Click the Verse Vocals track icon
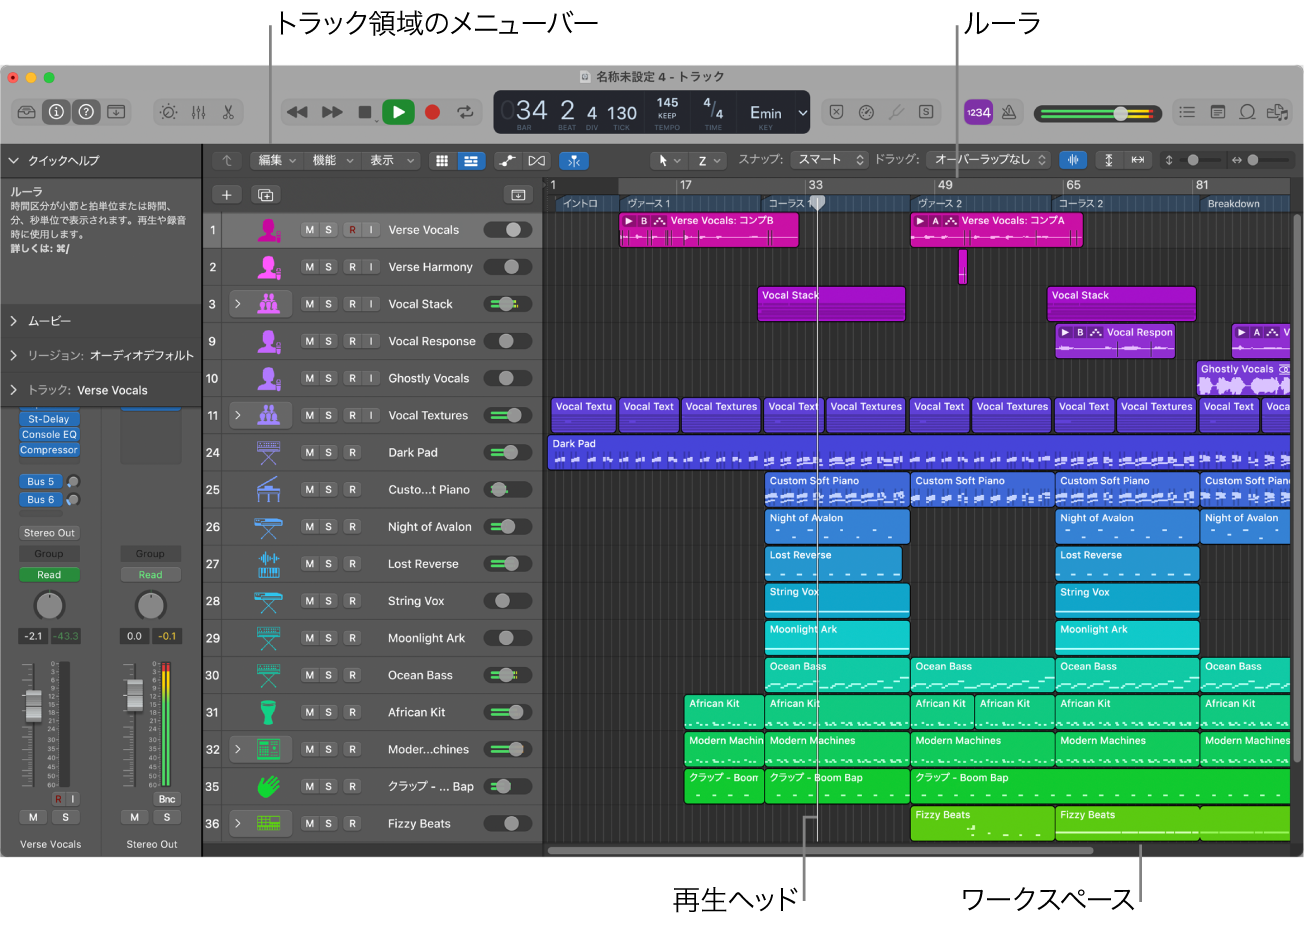This screenshot has height=928, width=1306. (x=268, y=230)
